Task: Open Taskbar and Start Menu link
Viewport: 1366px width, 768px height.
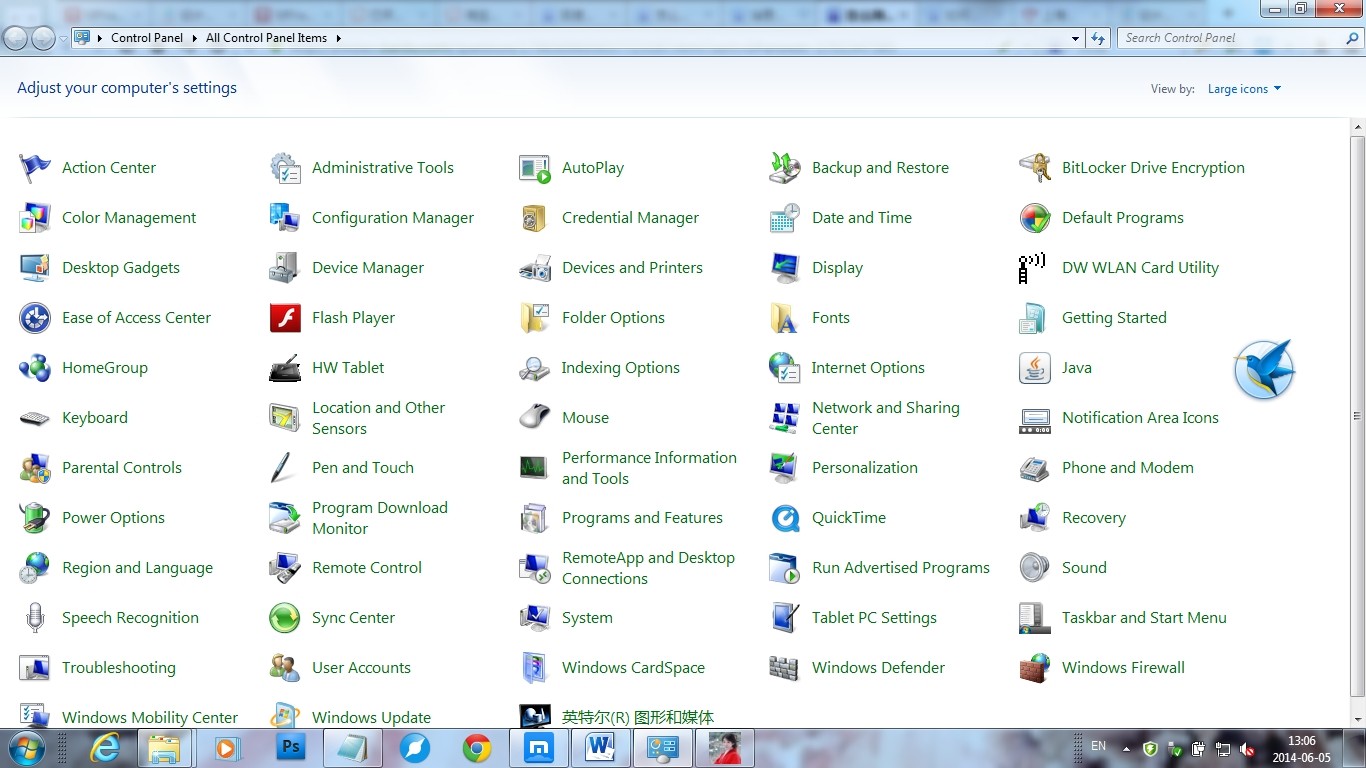Action: tap(1144, 618)
